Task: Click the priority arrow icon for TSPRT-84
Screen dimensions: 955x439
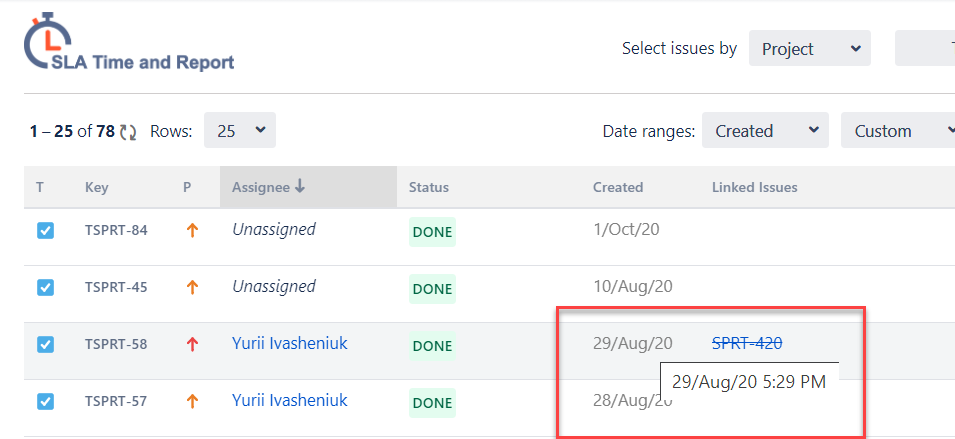Action: click(x=192, y=231)
